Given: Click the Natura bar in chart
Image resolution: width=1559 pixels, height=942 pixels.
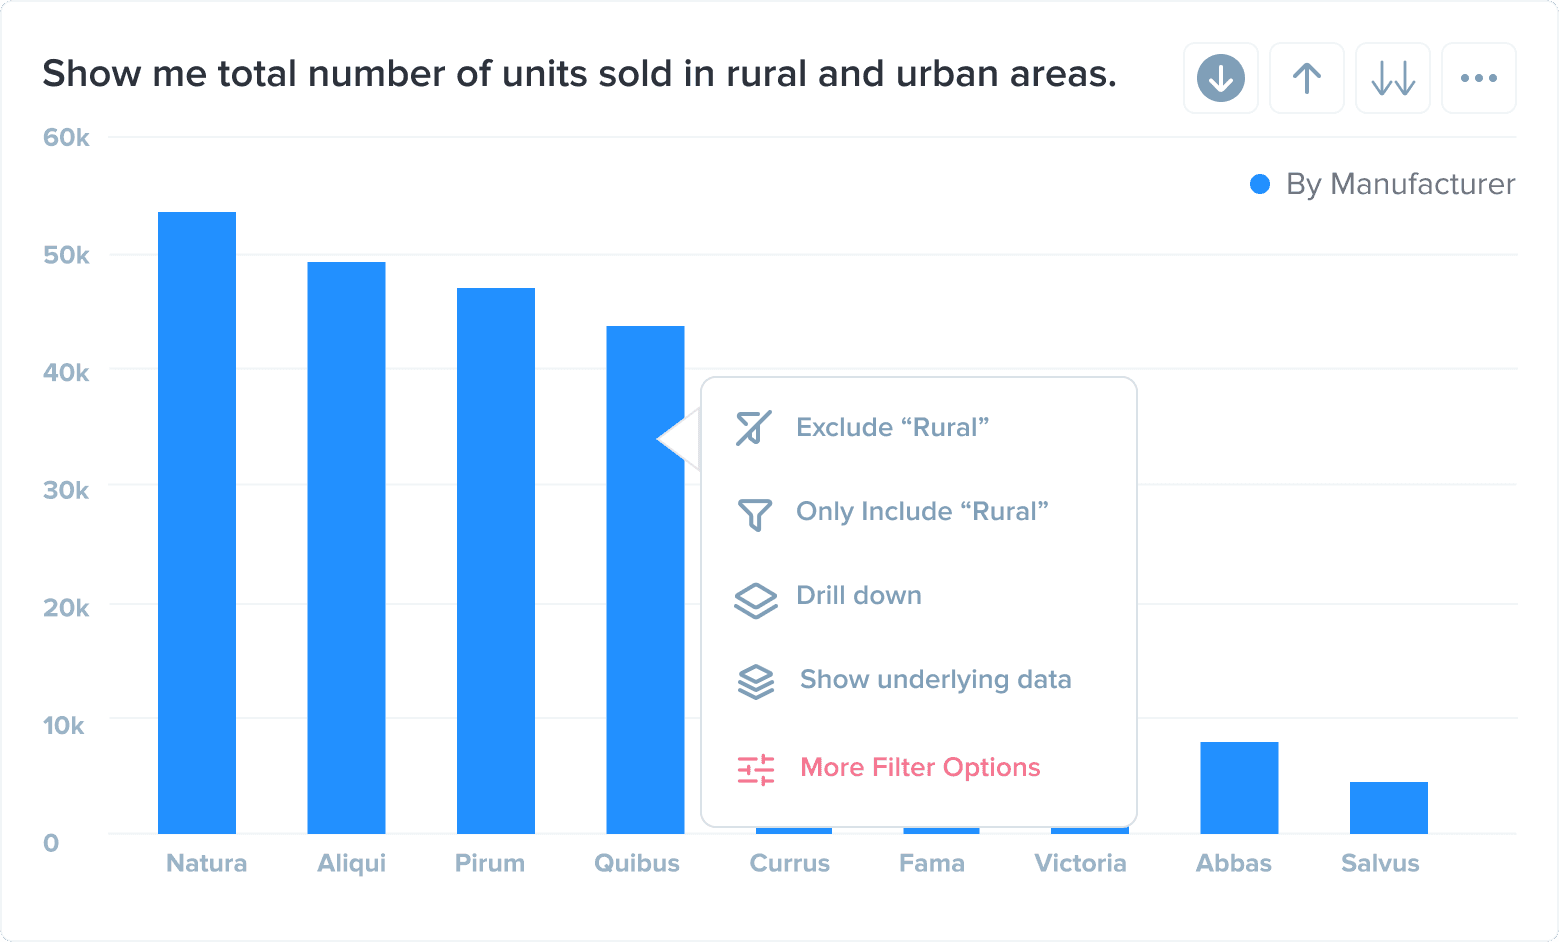Looking at the screenshot, I should pyautogui.click(x=197, y=522).
